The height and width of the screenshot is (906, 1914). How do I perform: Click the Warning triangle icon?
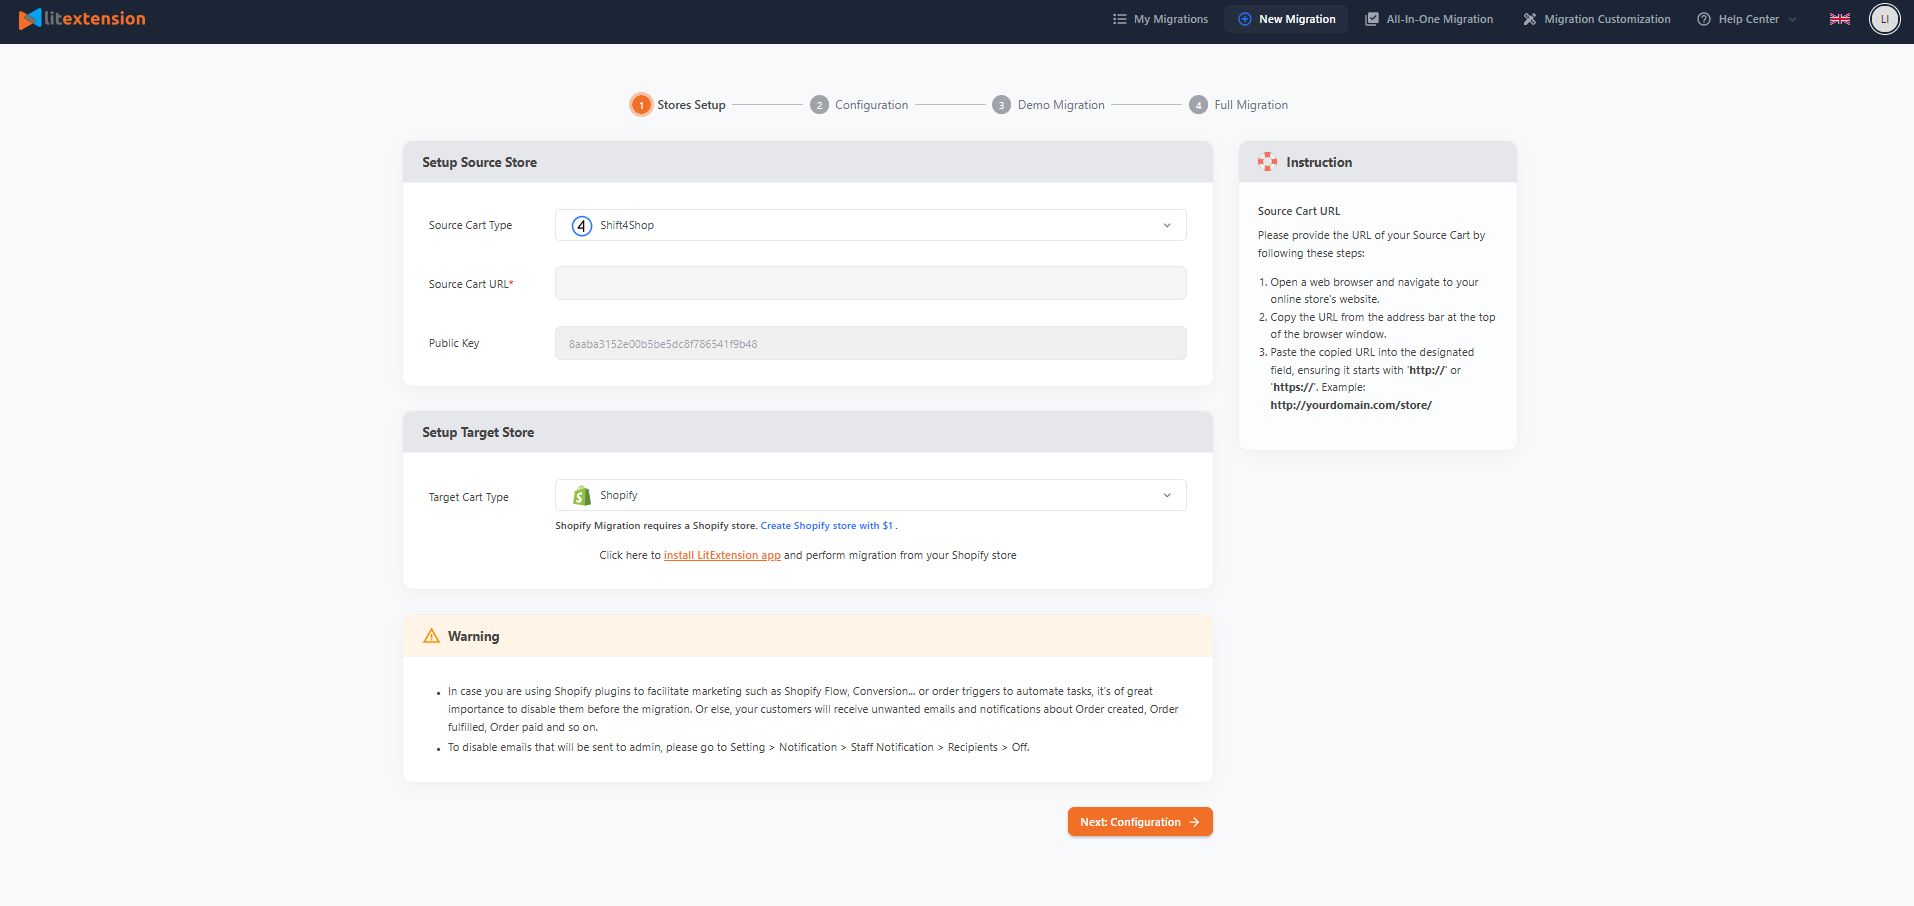tap(431, 636)
